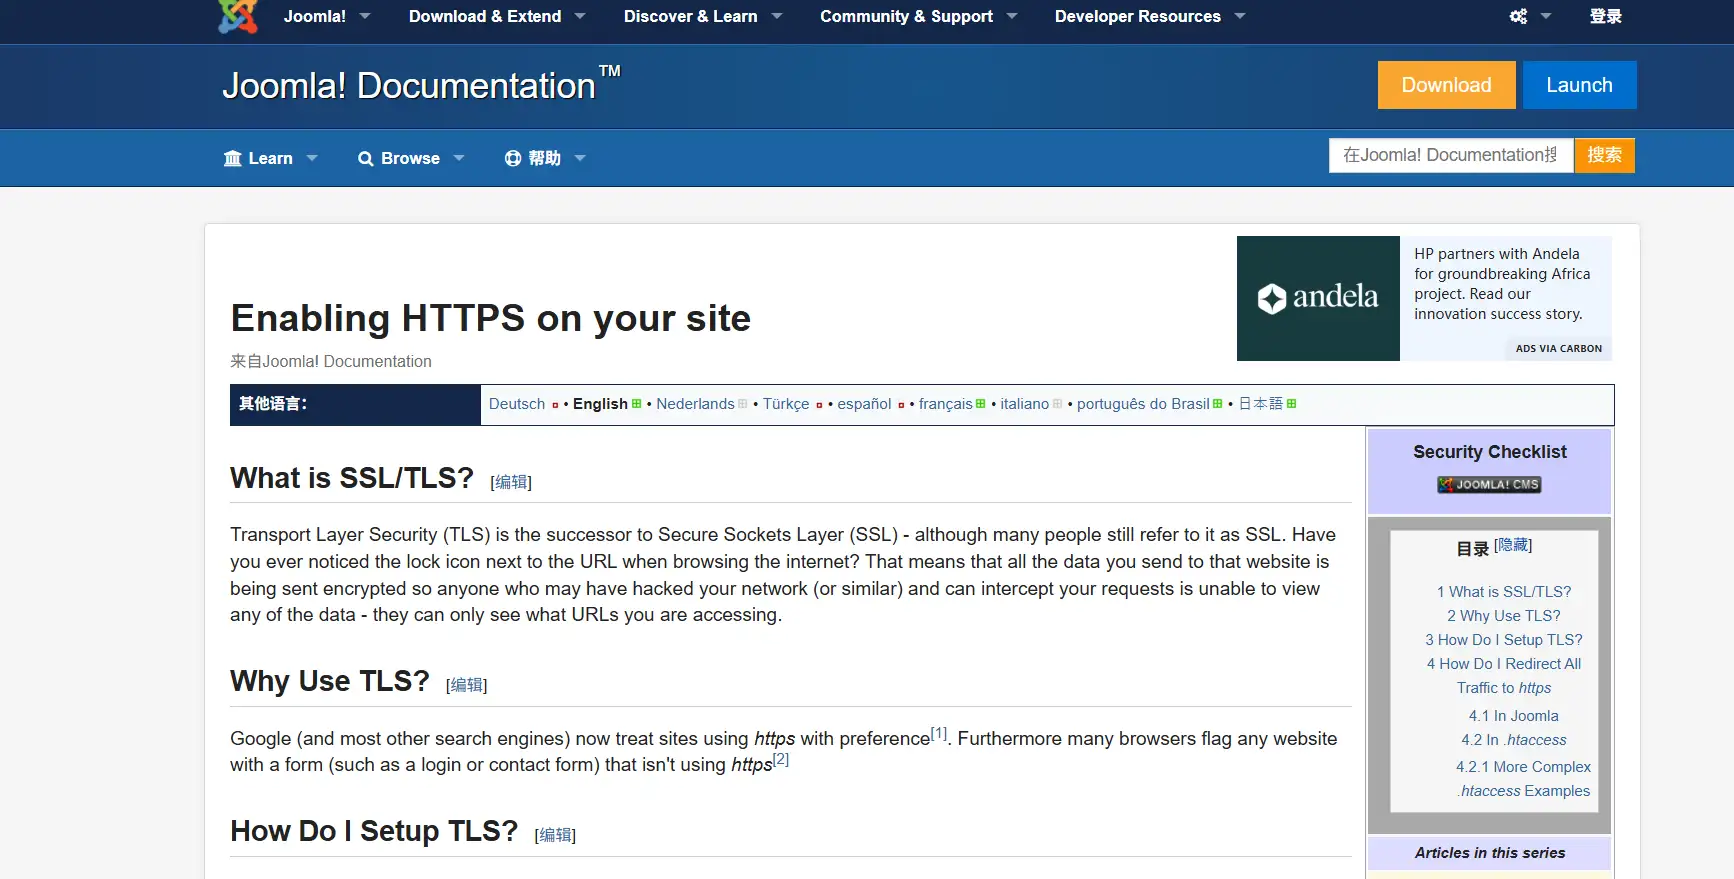This screenshot has height=879, width=1734.
Task: Click status icon next to italiano language
Action: pyautogui.click(x=1057, y=404)
